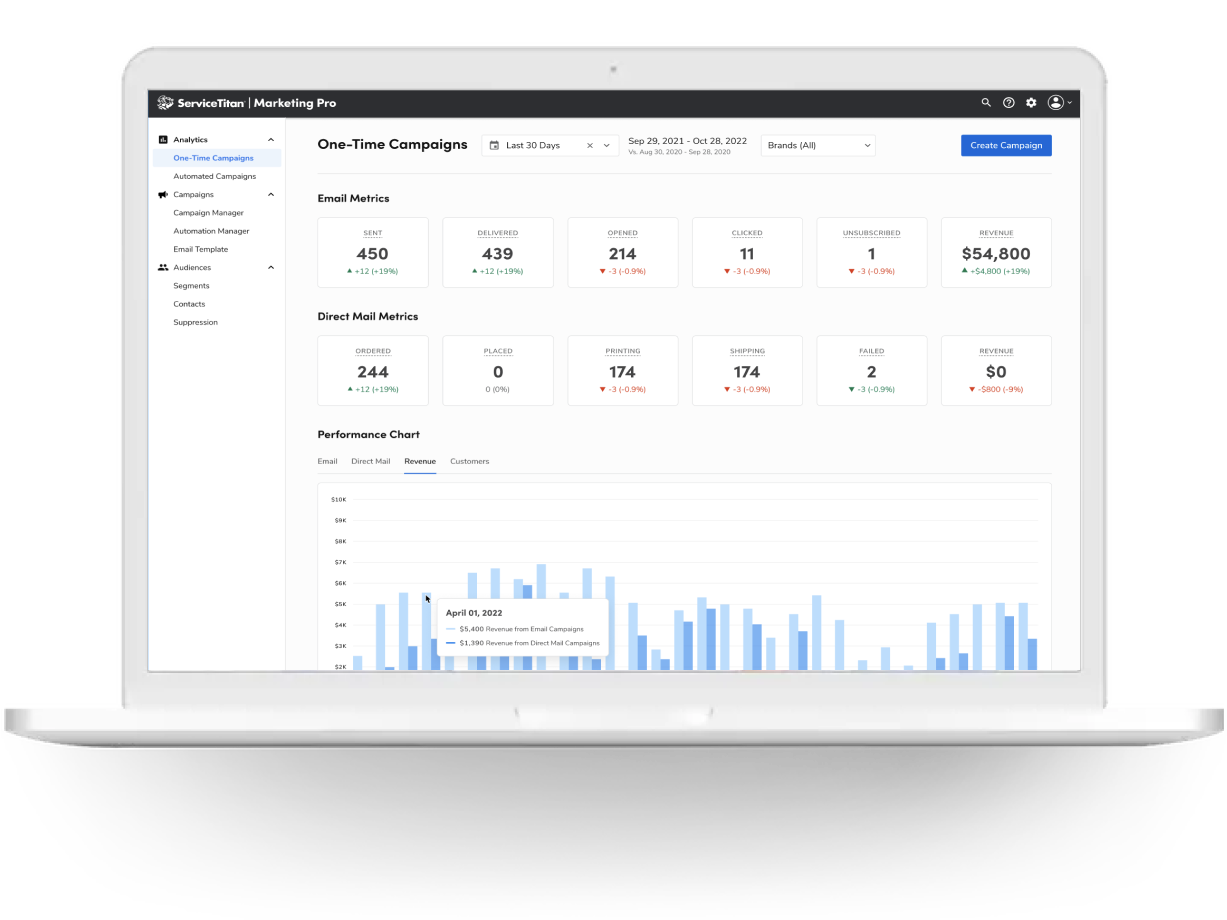1227x920 pixels.
Task: Clear the Last 30 Days filter
Action: [590, 146]
